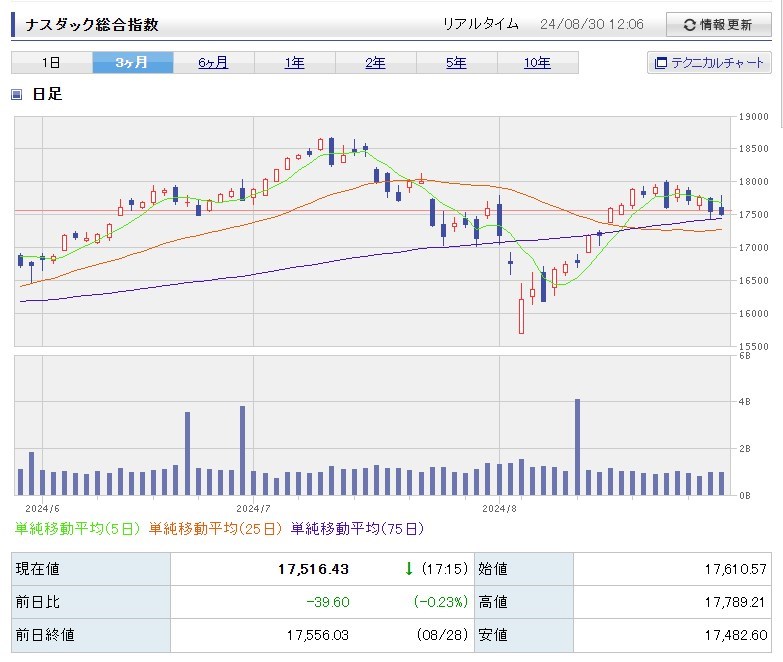Show the 1年 chart range
783x662 pixels.
[x=294, y=63]
